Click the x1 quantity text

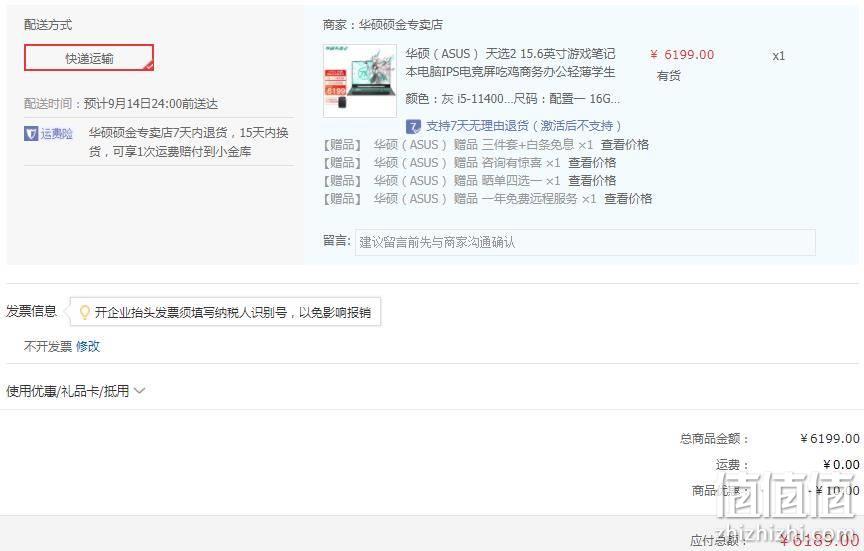pos(778,56)
